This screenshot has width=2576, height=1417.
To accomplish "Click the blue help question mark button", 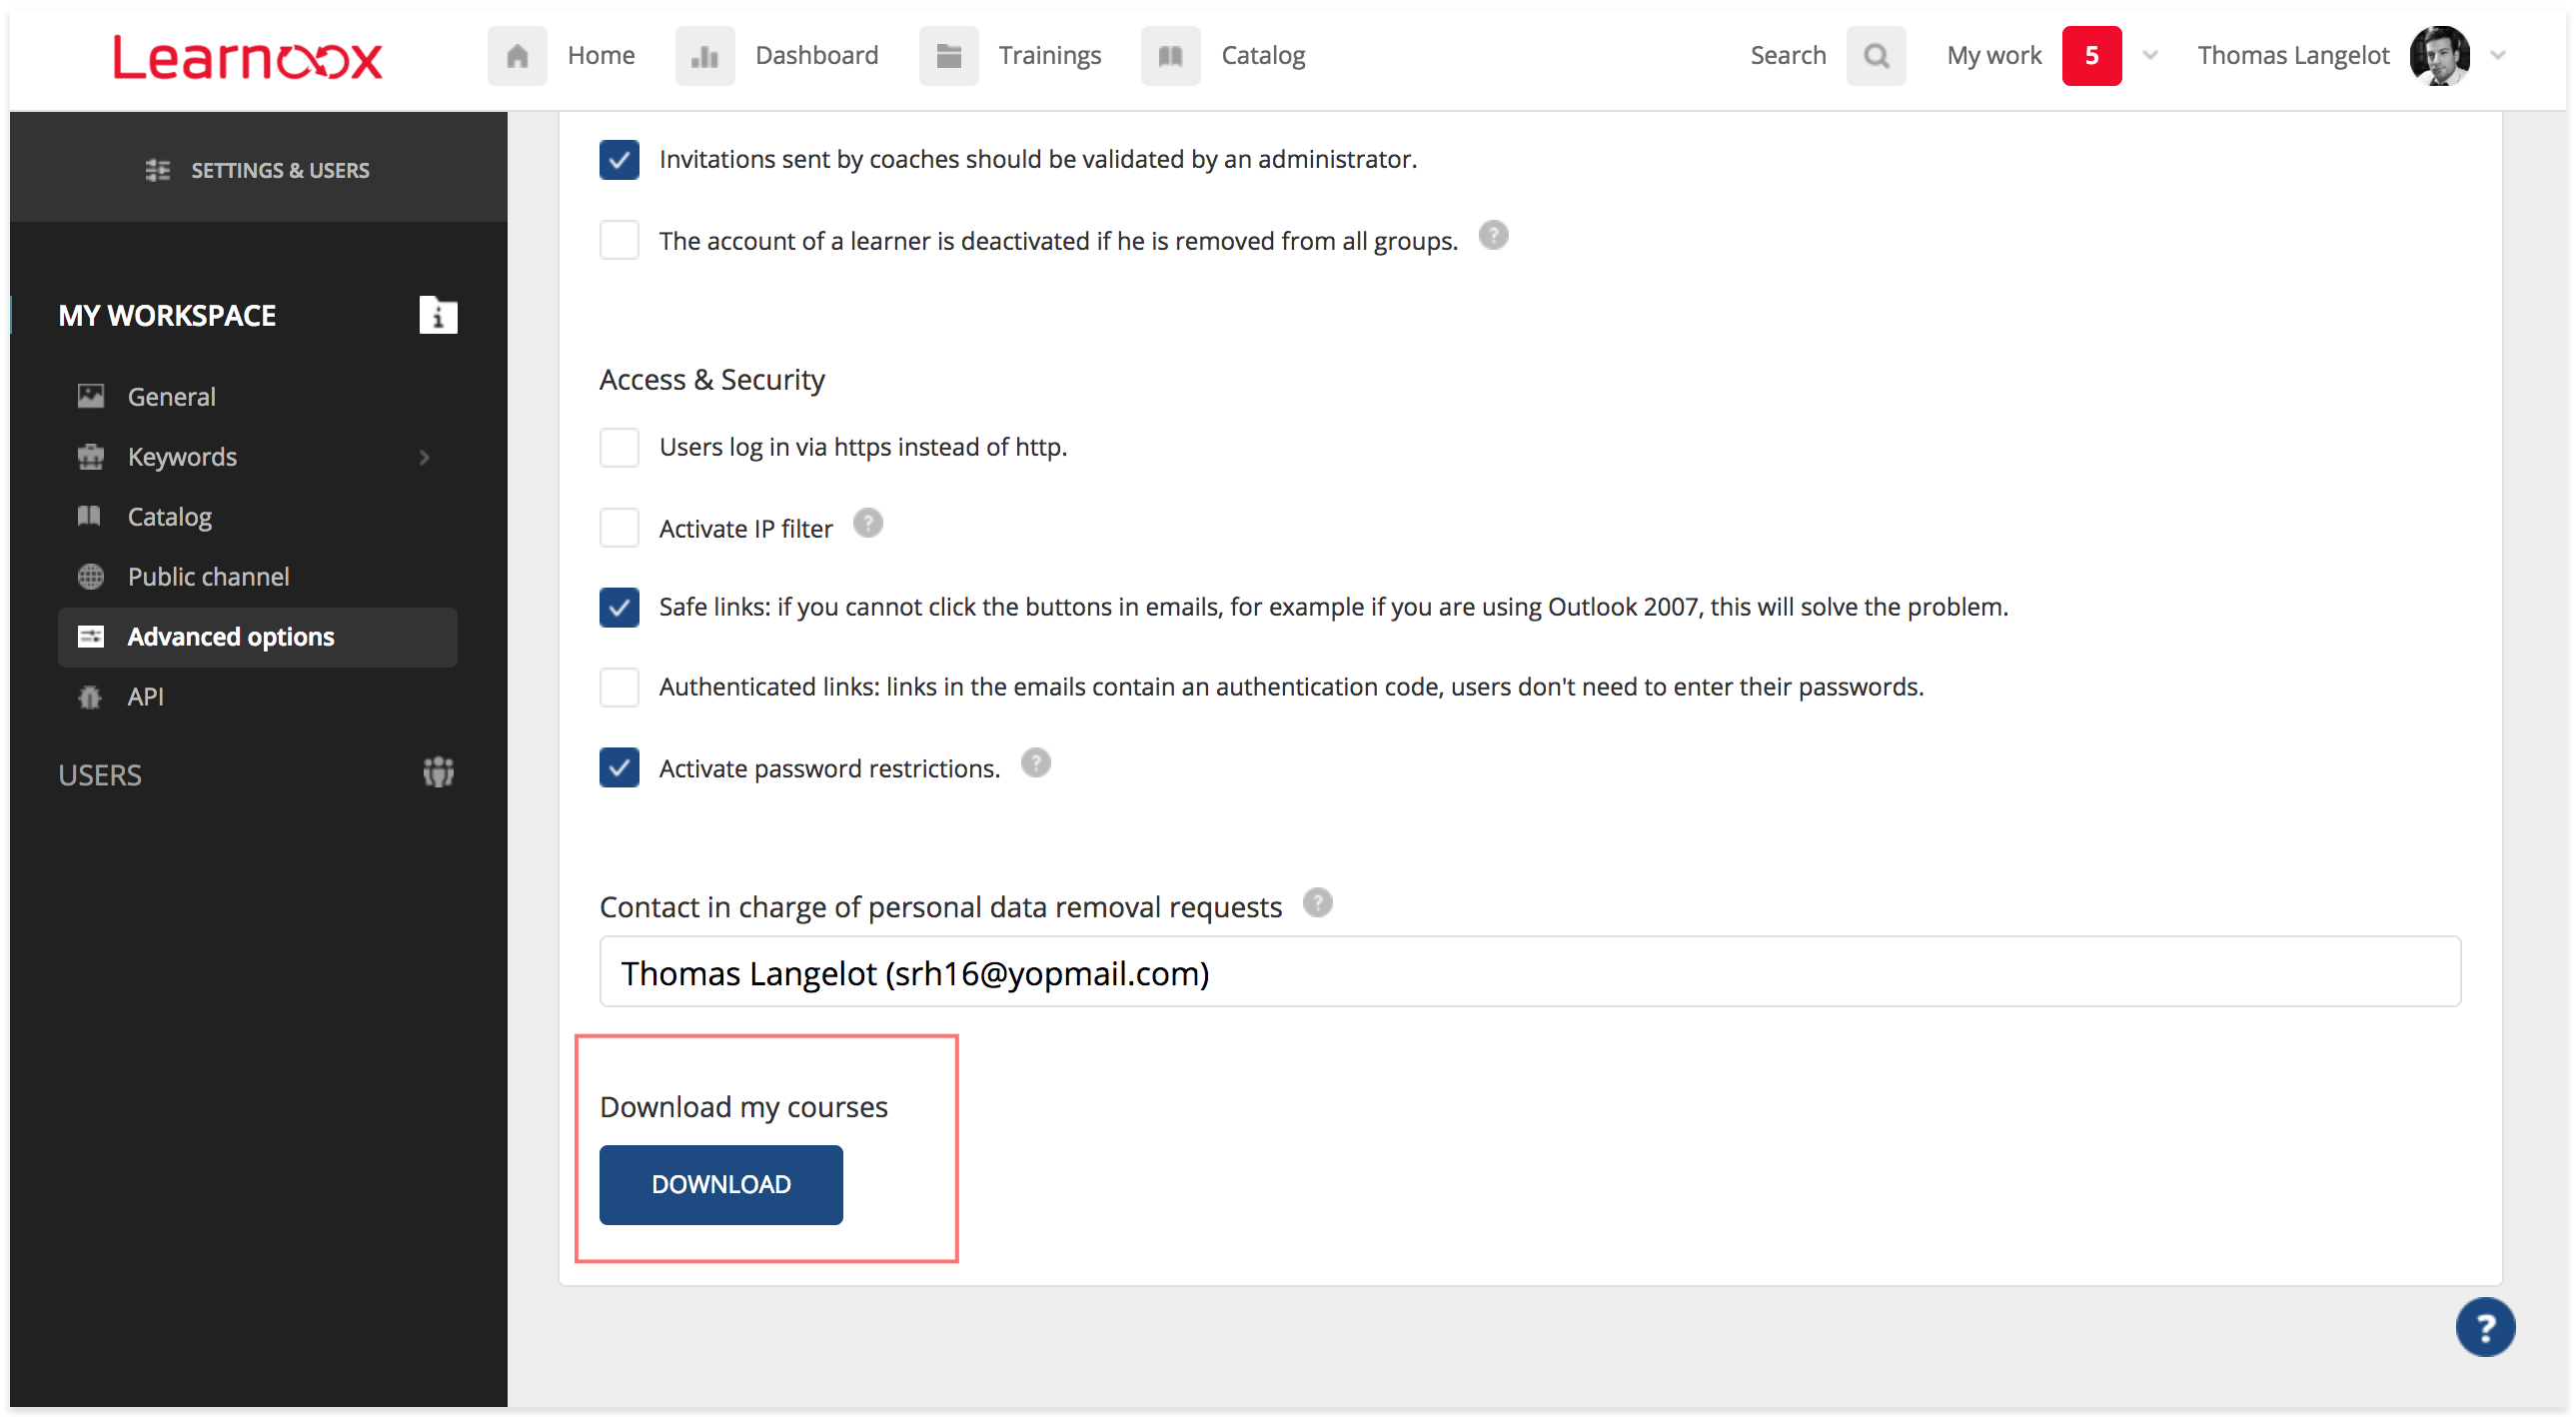I will [x=2484, y=1327].
